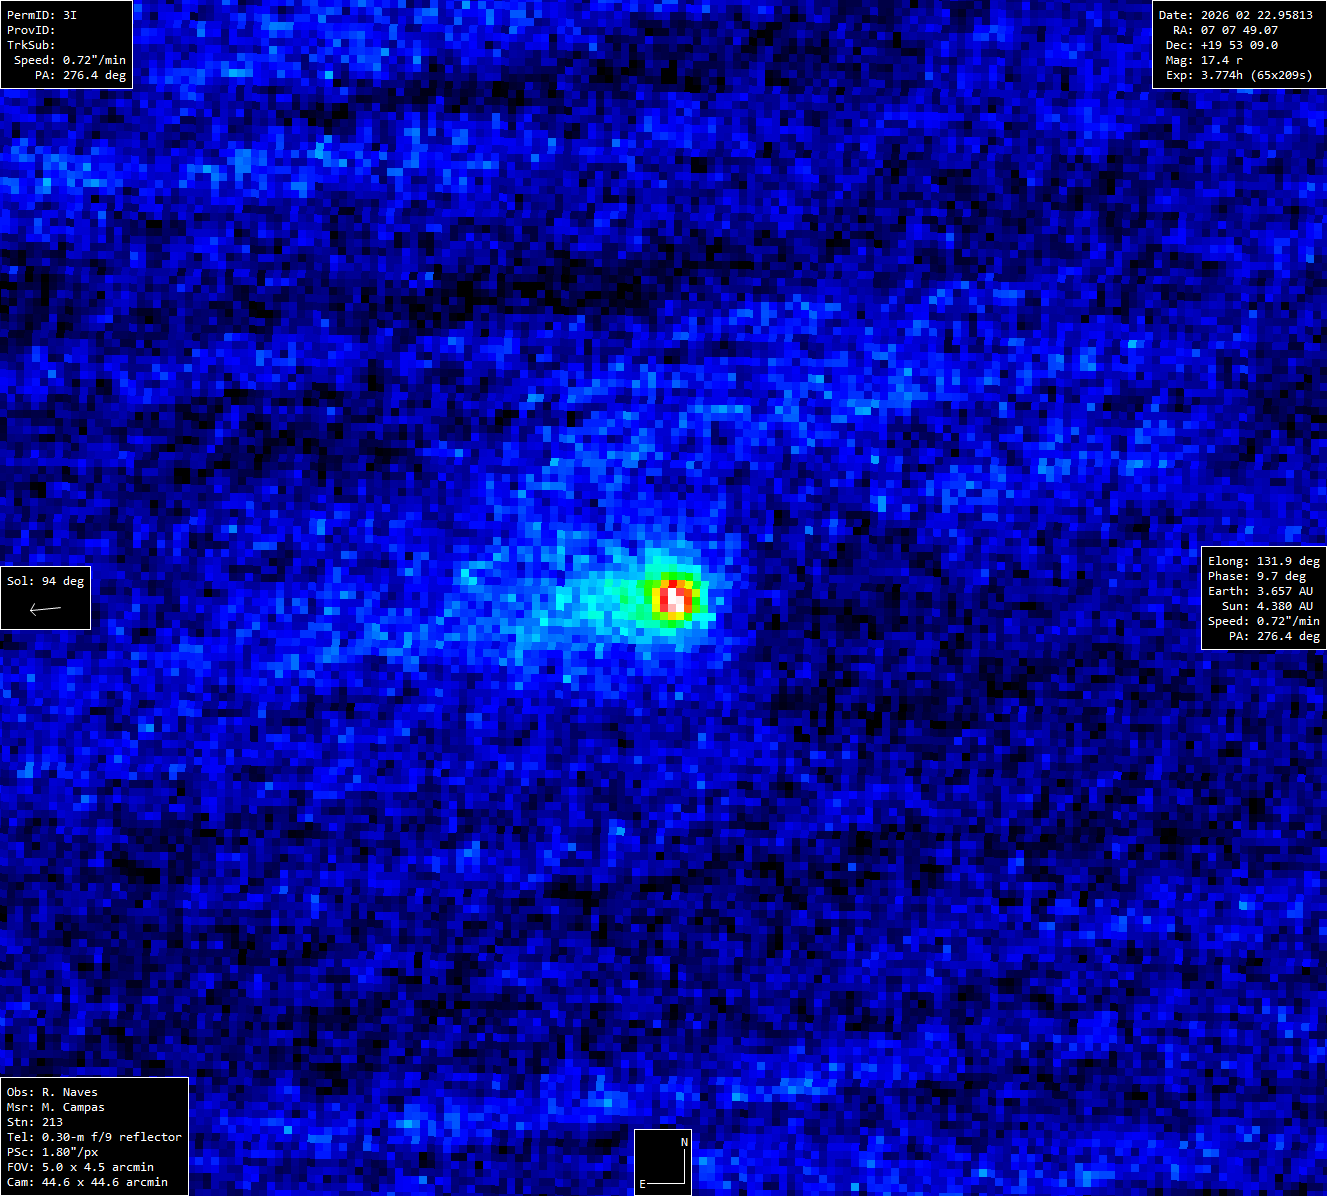Click the Elong: 131.9 deg entry
The width and height of the screenshot is (1327, 1196).
[1263, 561]
